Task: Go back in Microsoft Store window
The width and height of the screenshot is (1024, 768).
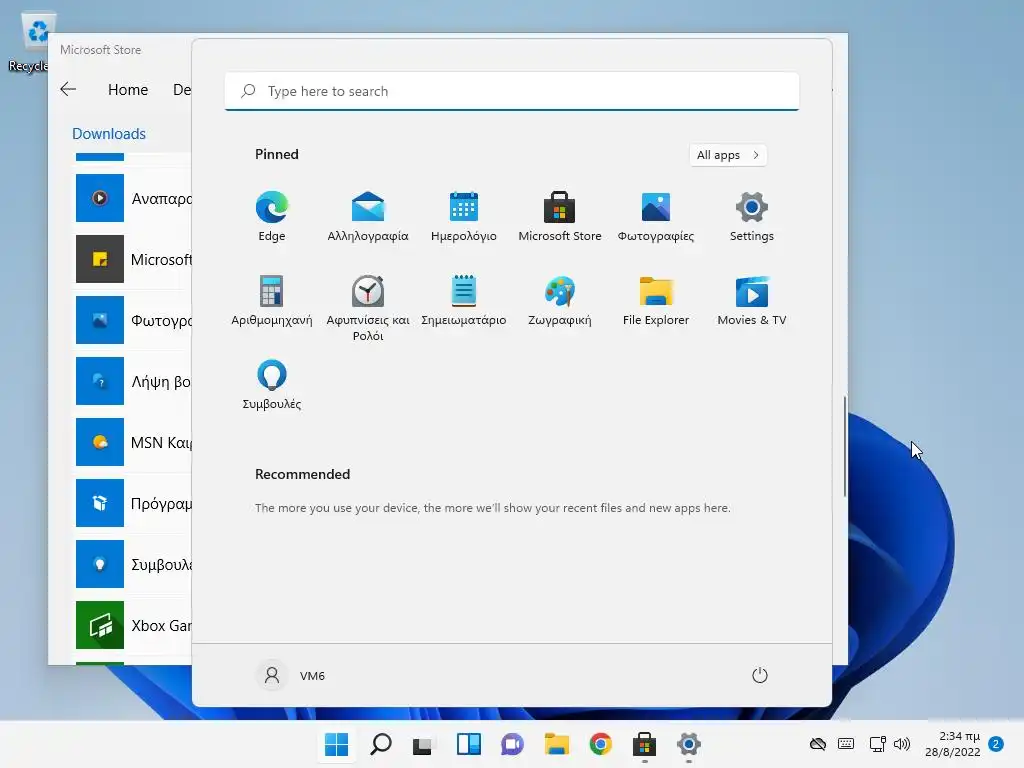Action: [x=68, y=89]
